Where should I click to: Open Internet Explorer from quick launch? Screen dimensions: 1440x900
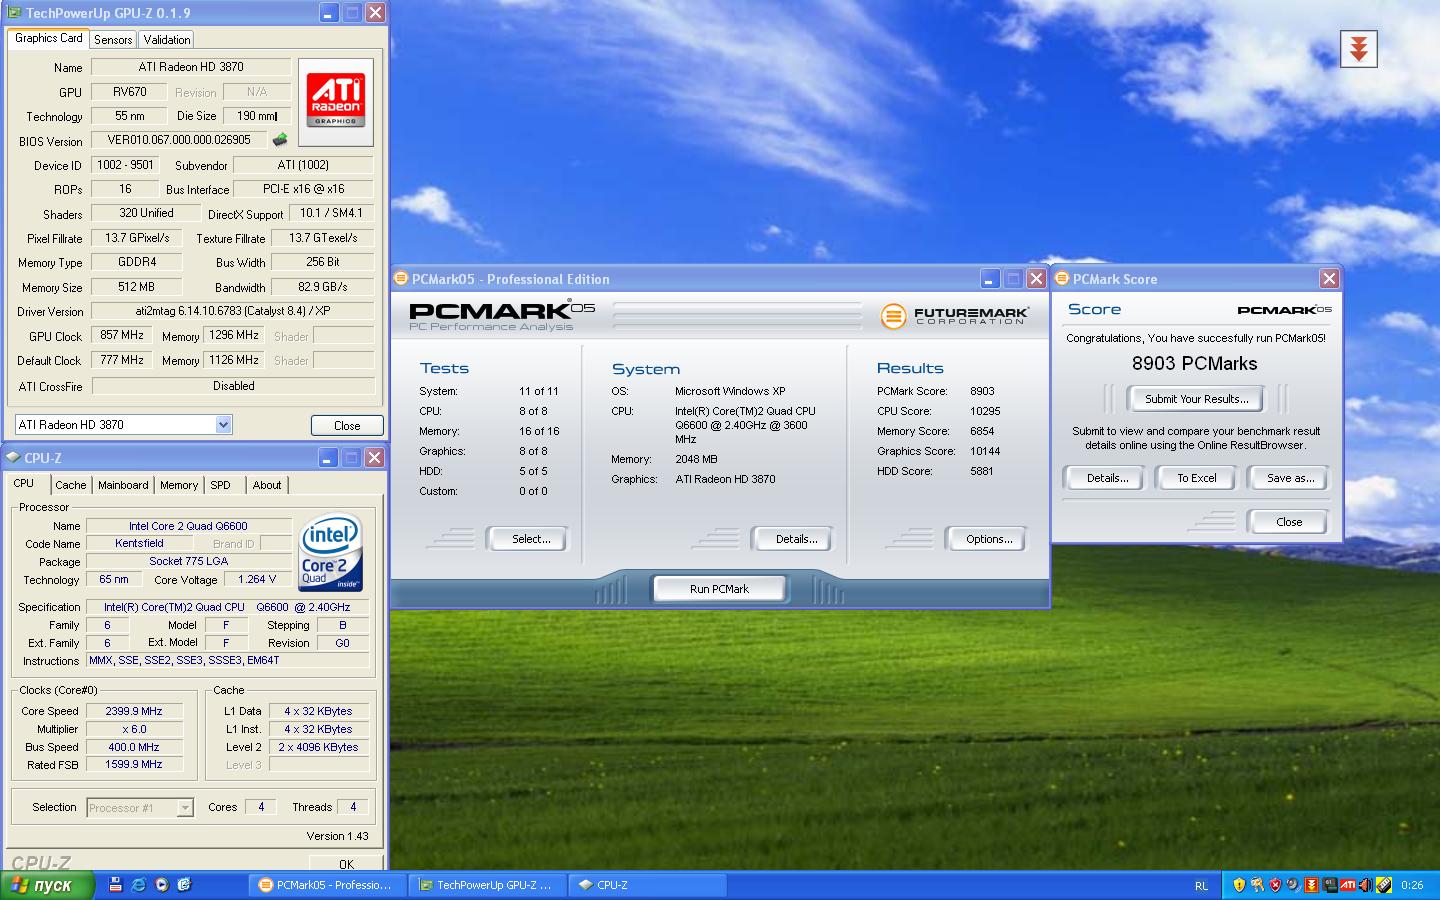pyautogui.click(x=139, y=884)
